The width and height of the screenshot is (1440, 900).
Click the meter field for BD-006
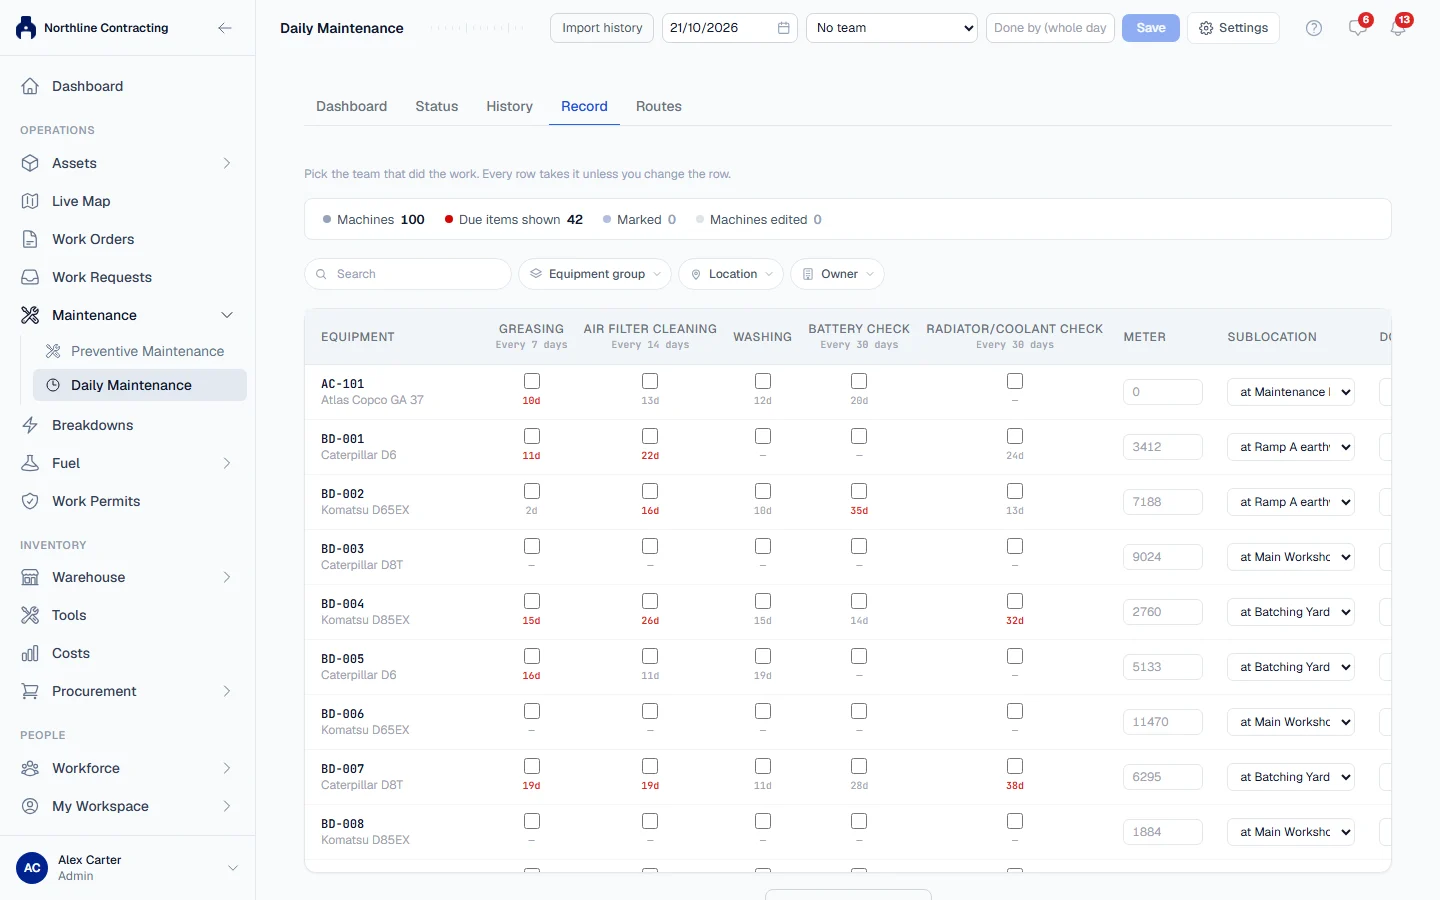[x=1163, y=722]
